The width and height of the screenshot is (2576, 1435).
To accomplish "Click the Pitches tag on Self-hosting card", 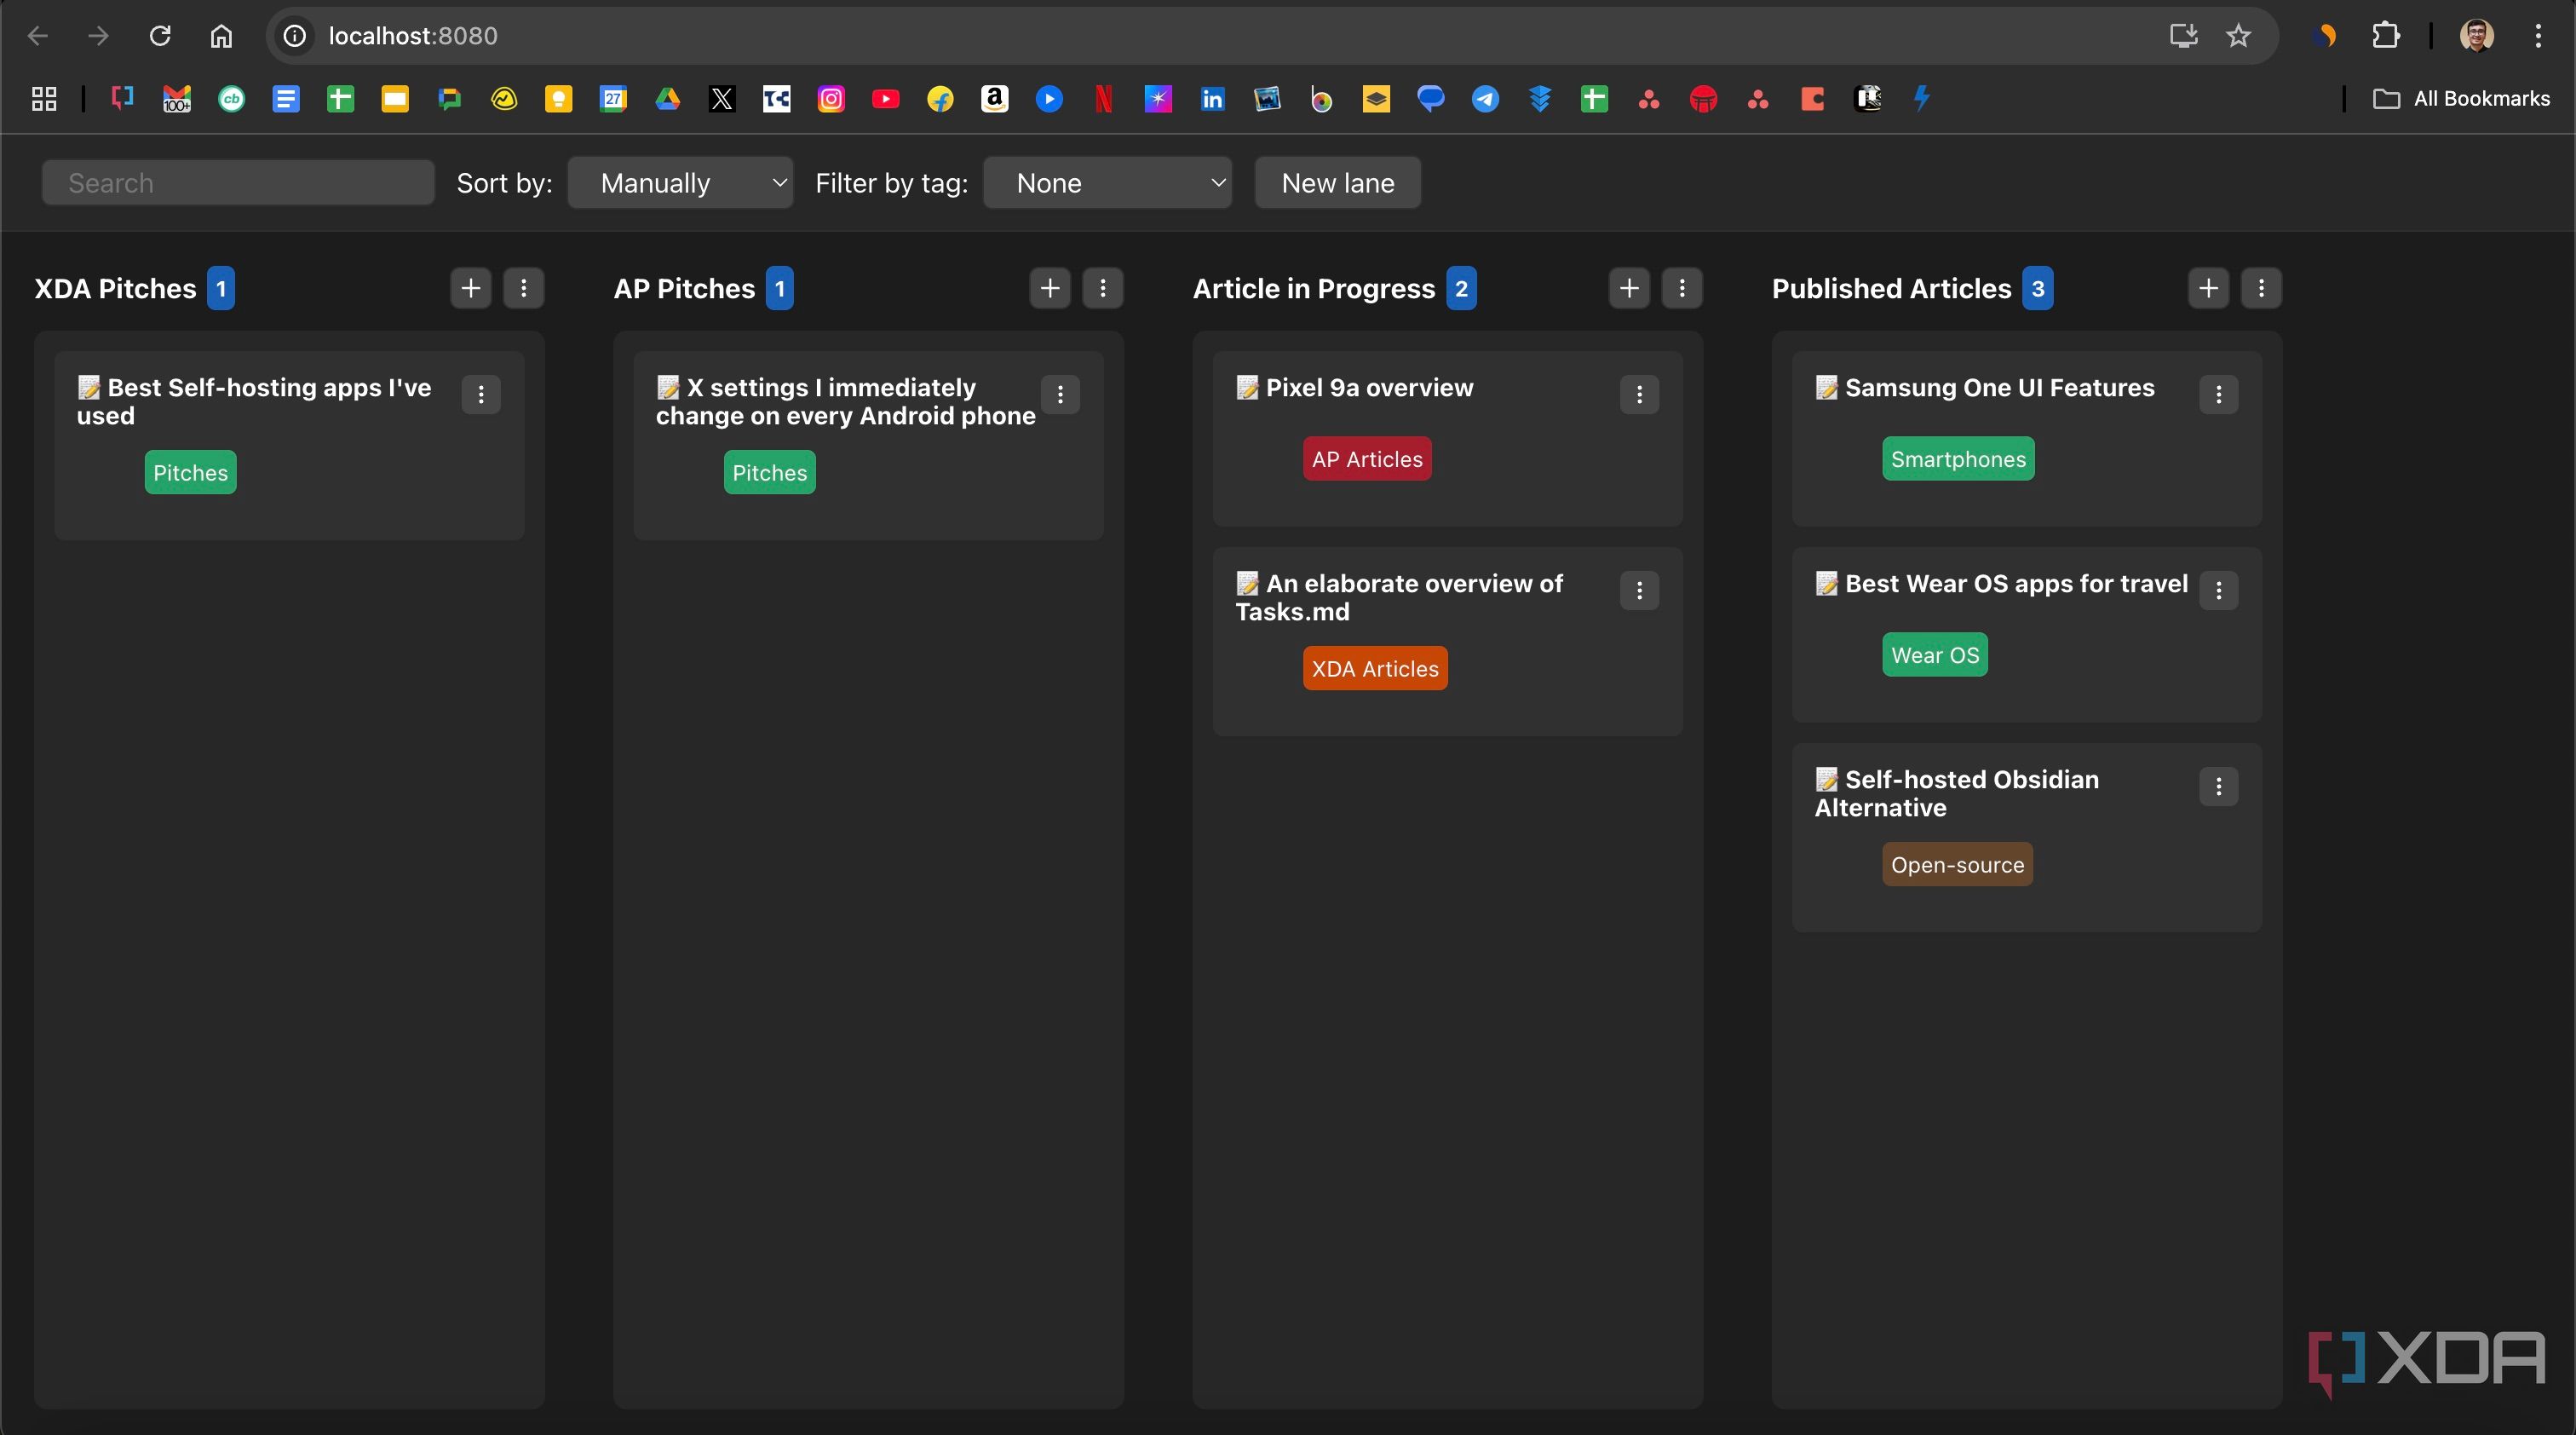I will tap(190, 472).
